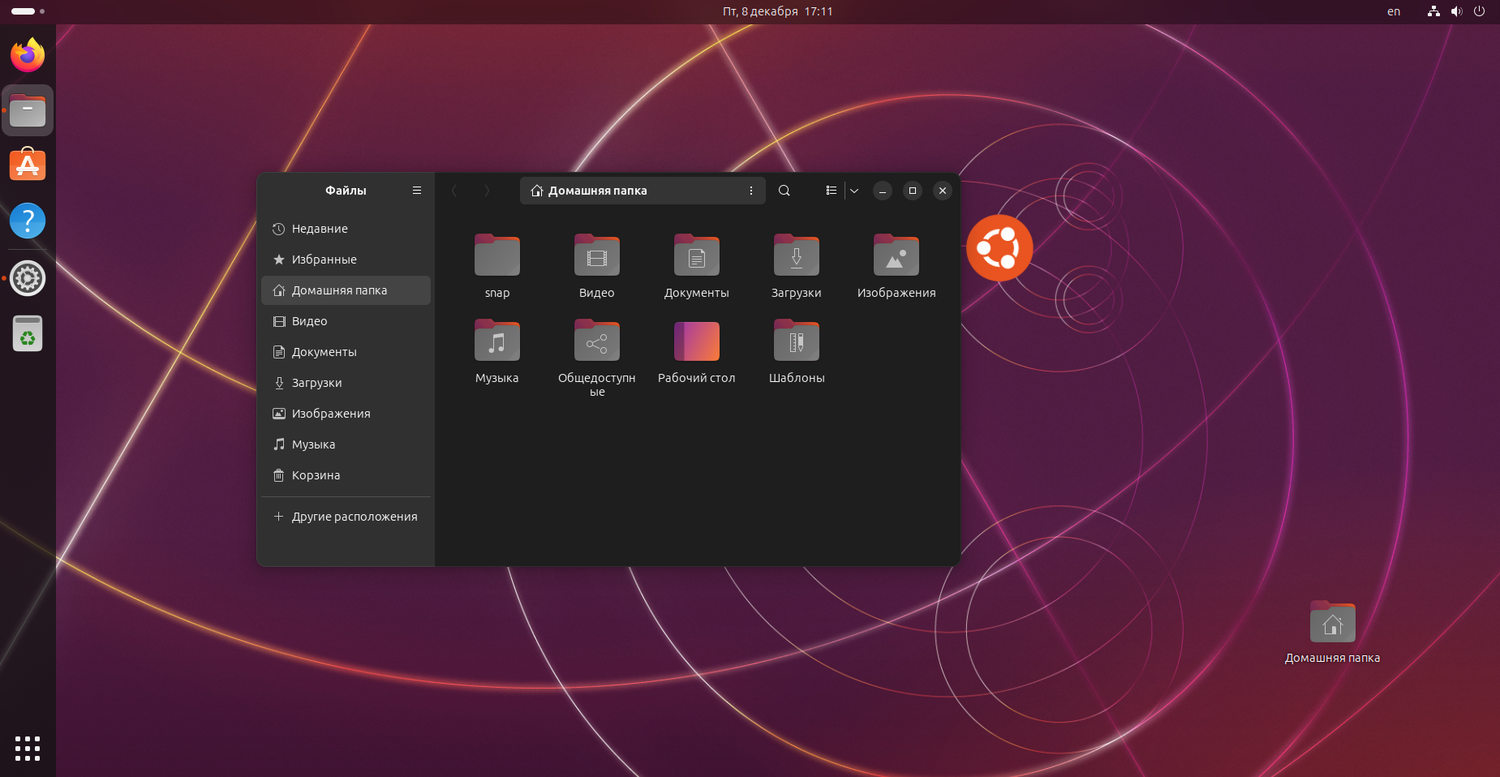Open path bar three-dot menu
The width and height of the screenshot is (1500, 777).
click(x=751, y=191)
